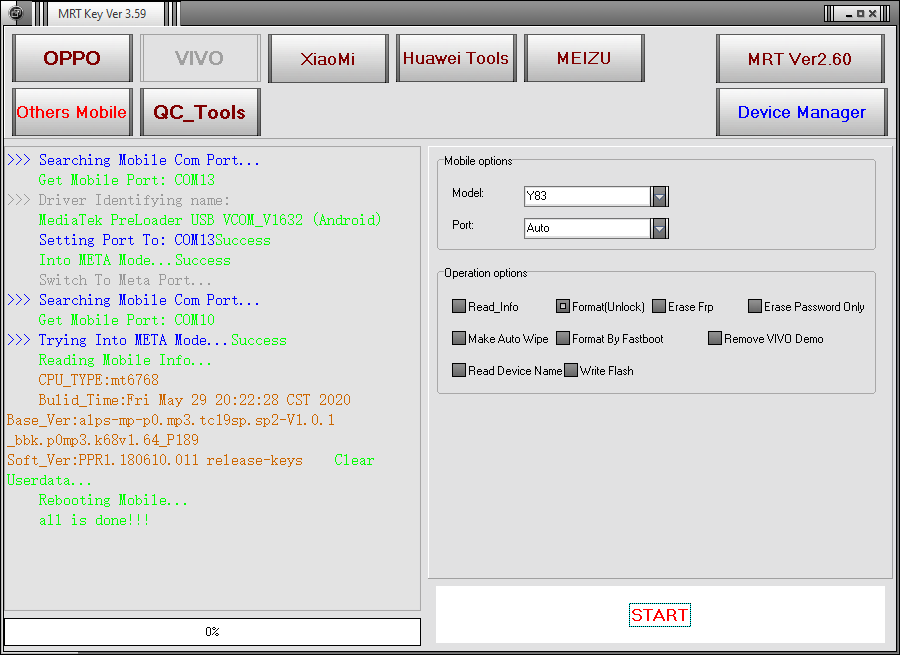Click the MRT Key Ver 3.59 title
The image size is (900, 655).
click(x=102, y=14)
